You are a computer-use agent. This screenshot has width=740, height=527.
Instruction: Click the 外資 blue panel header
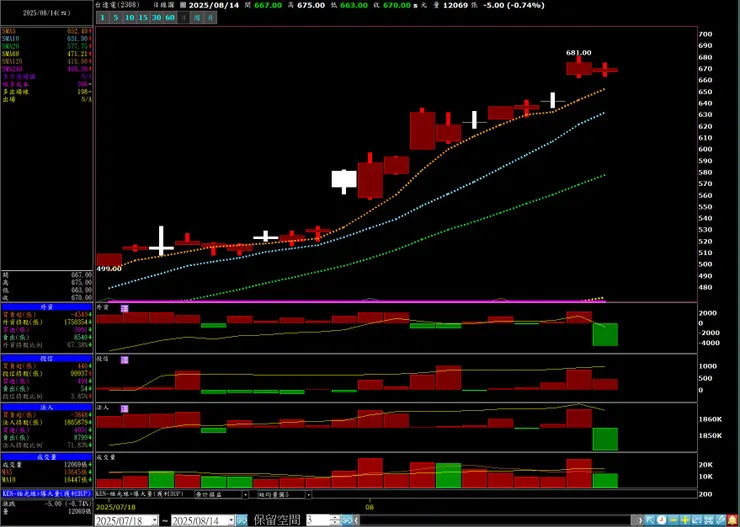tap(47, 307)
